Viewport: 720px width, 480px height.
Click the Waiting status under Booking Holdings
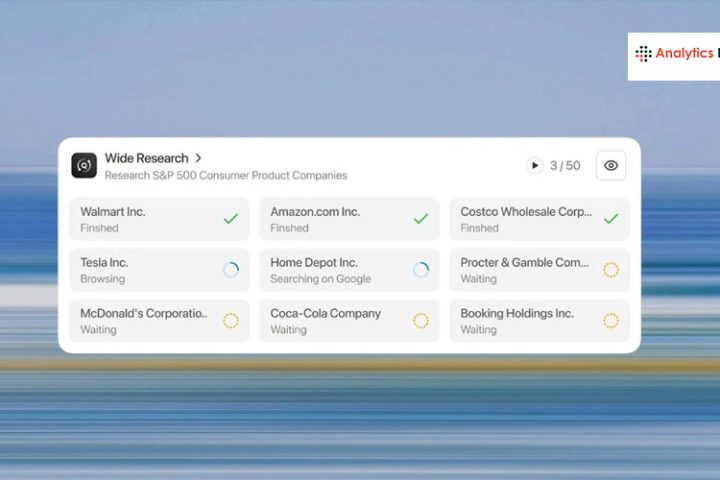pyautogui.click(x=478, y=330)
